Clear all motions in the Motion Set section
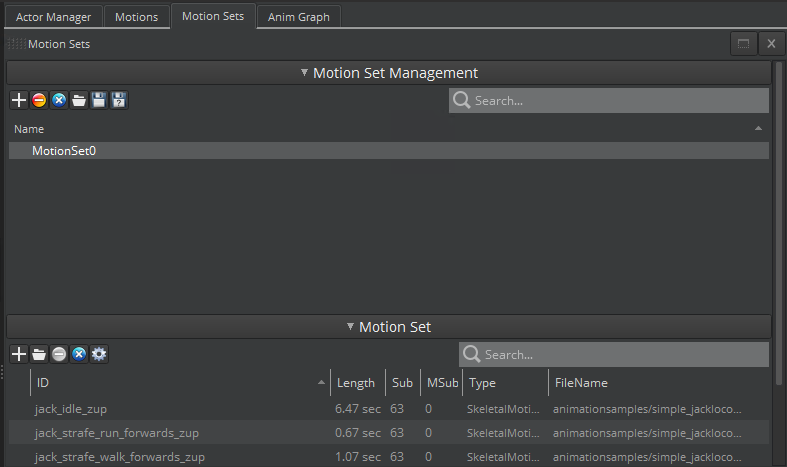 (x=79, y=354)
